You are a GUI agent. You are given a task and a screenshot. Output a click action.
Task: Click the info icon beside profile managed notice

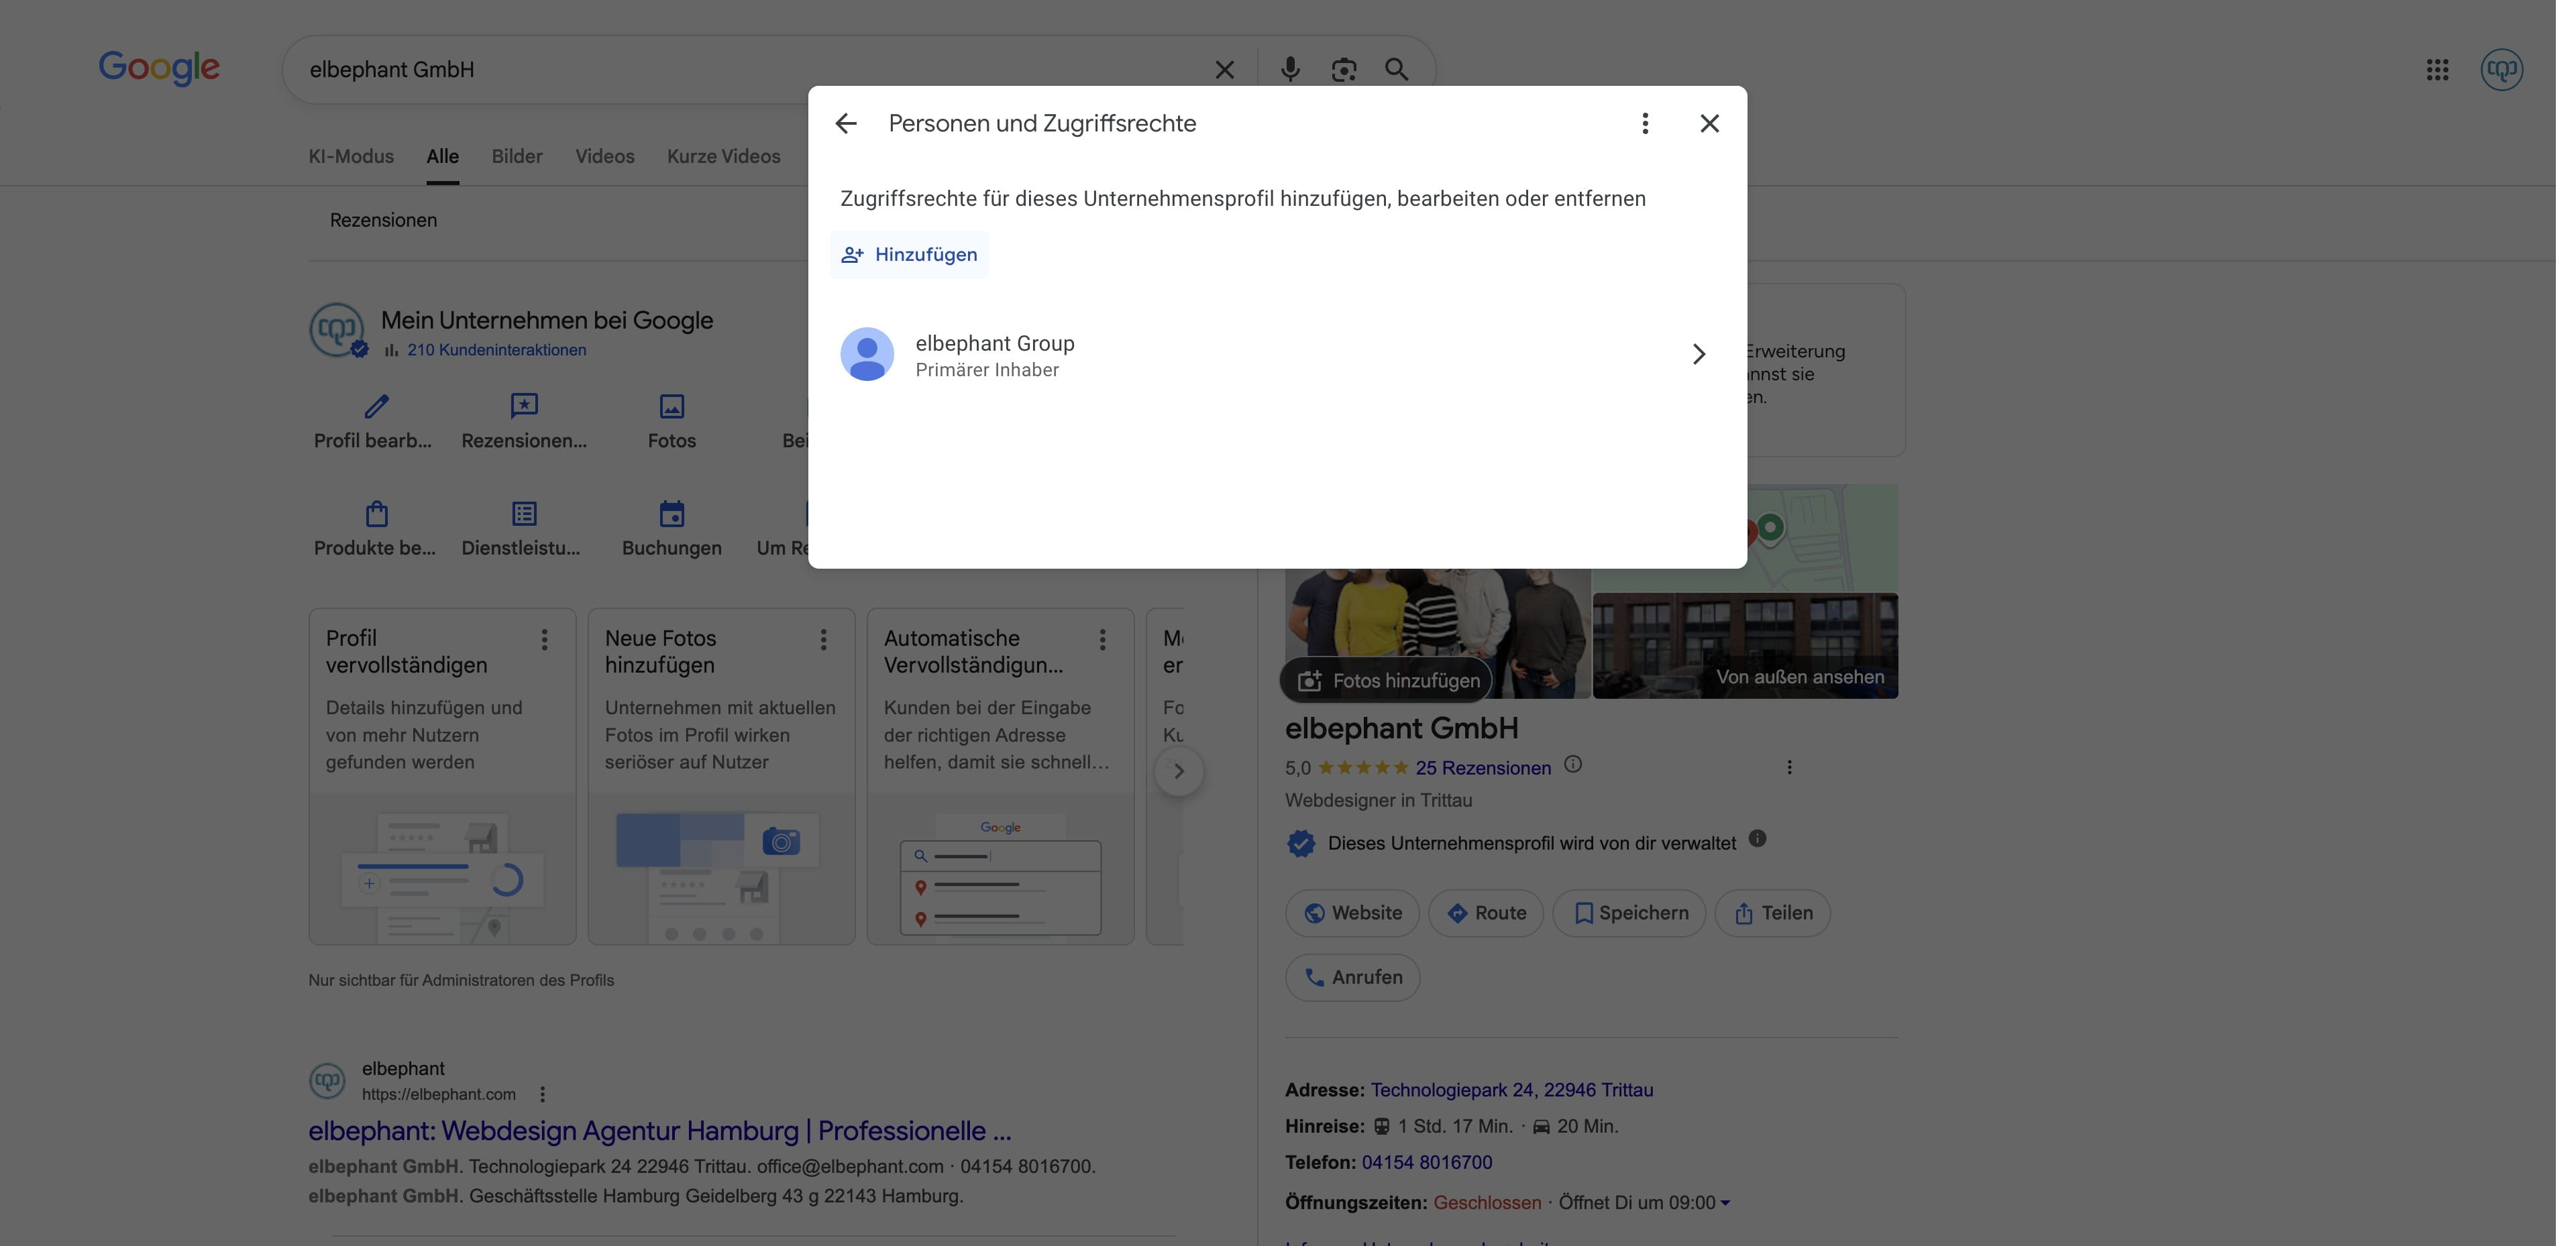[1757, 839]
